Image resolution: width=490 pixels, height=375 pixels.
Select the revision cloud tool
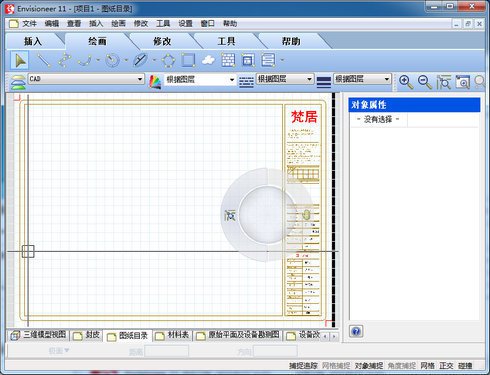click(208, 60)
